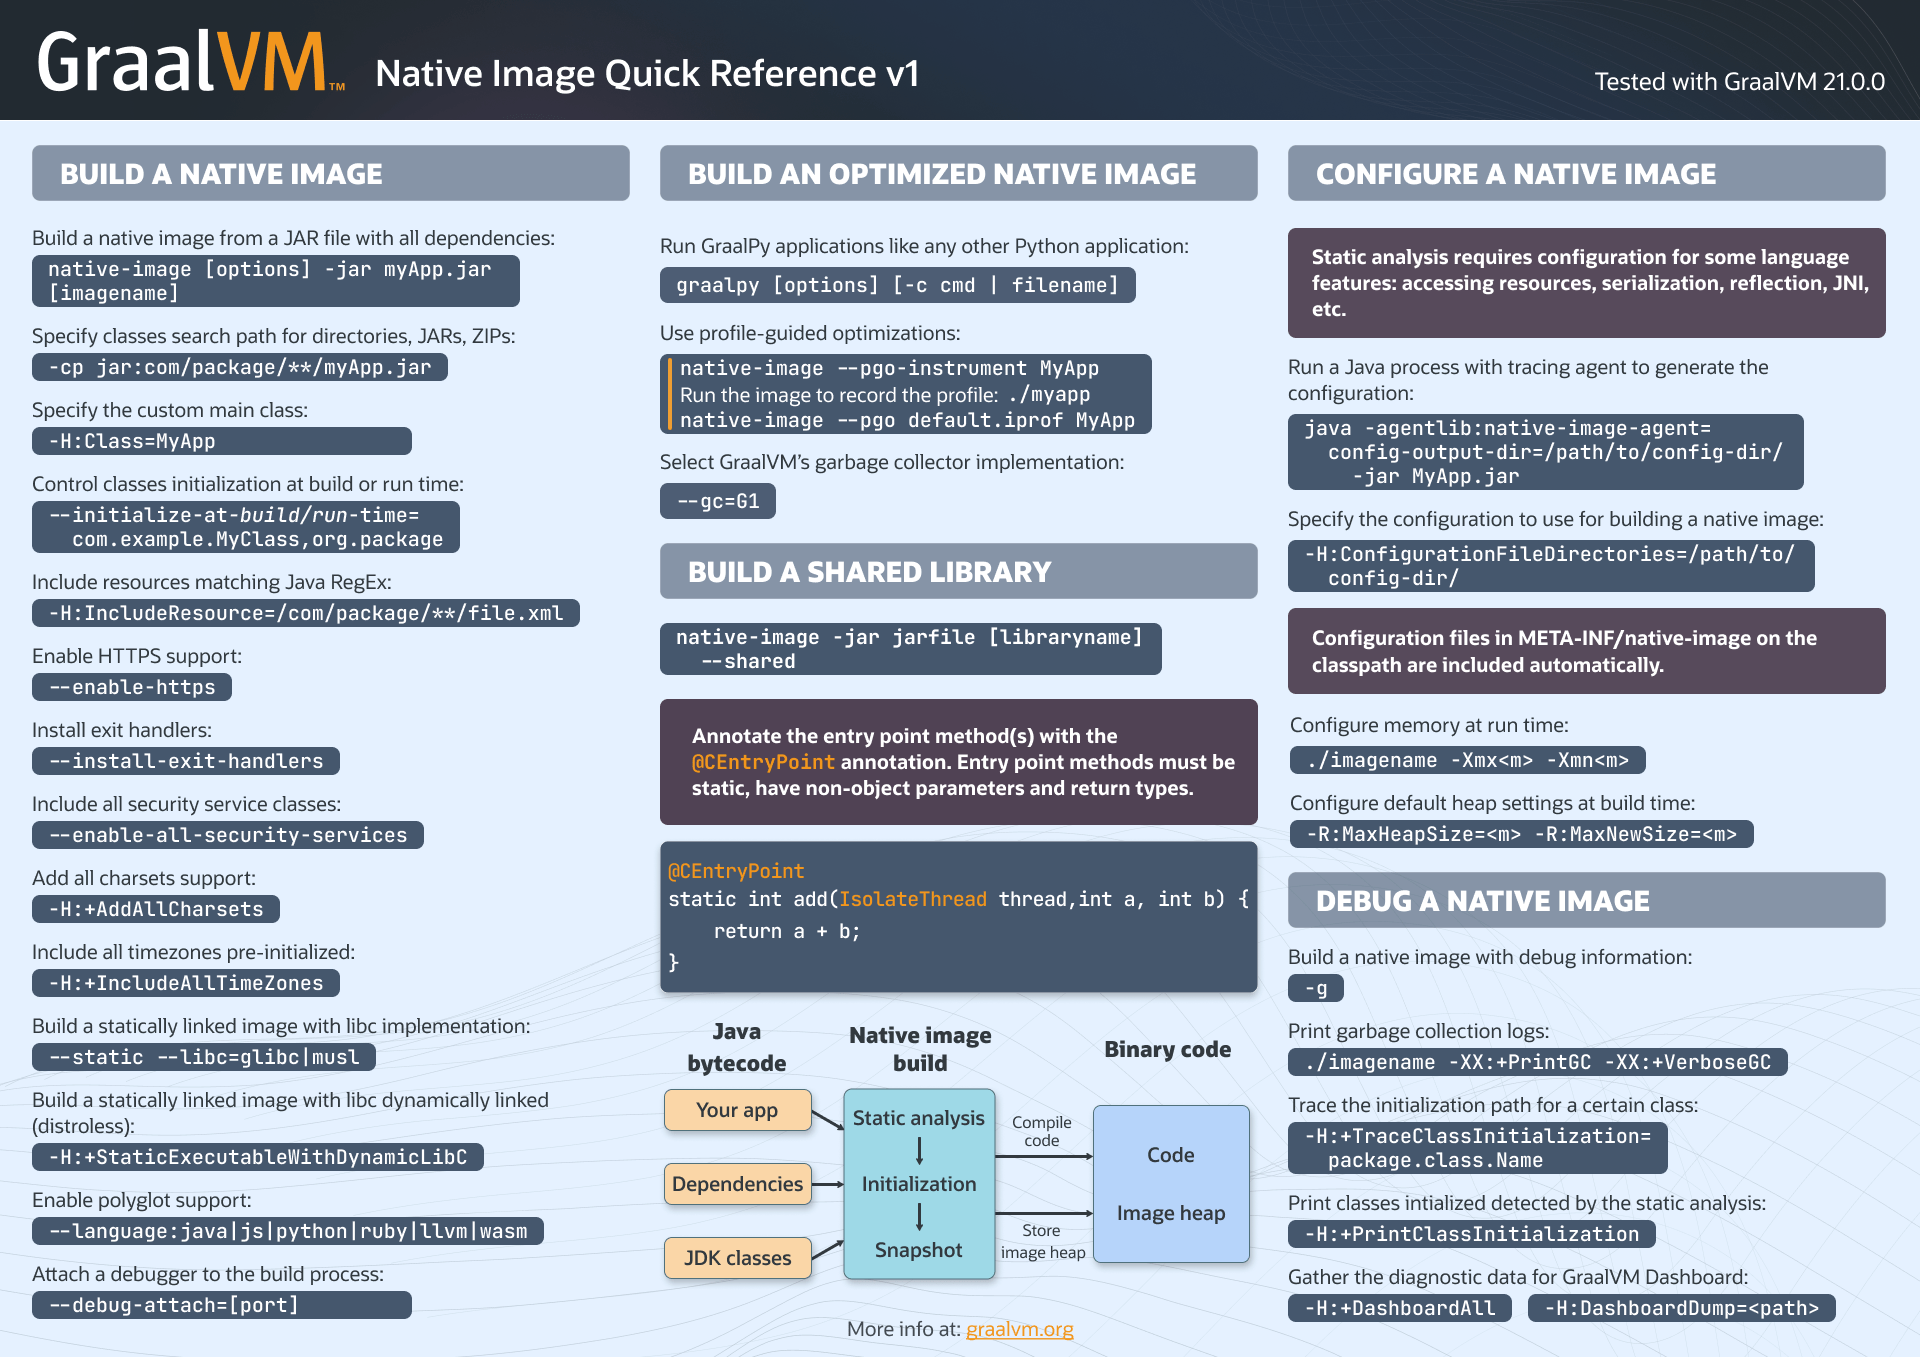Click the GraalVM logo
Viewport: 1920px width, 1357px height.
[191, 62]
